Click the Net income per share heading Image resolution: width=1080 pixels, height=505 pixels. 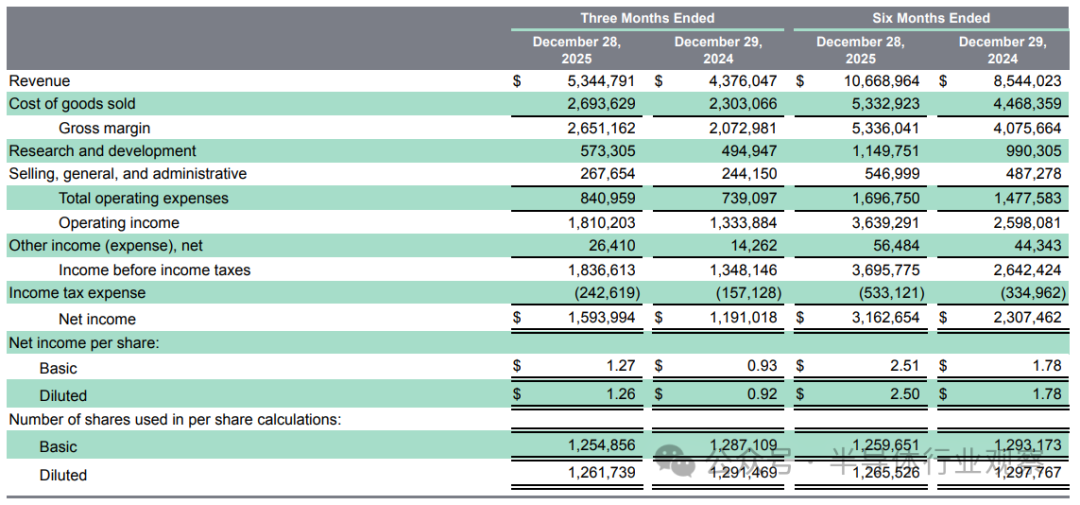coord(83,343)
